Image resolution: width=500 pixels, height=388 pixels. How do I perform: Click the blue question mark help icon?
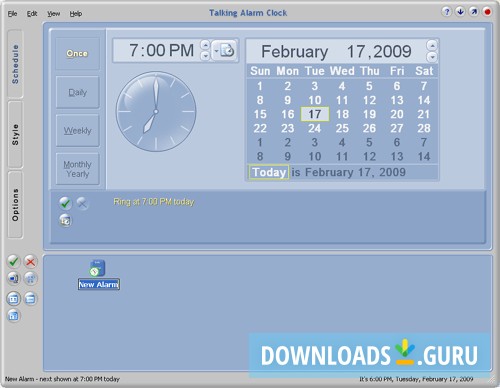pyautogui.click(x=447, y=12)
